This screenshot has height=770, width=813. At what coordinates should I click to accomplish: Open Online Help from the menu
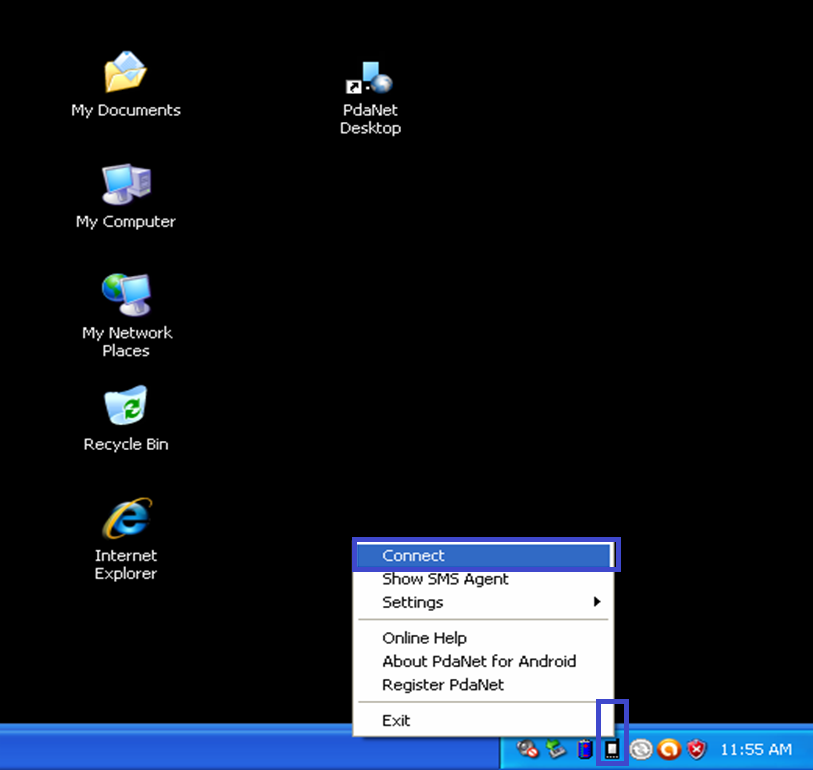tap(485, 638)
